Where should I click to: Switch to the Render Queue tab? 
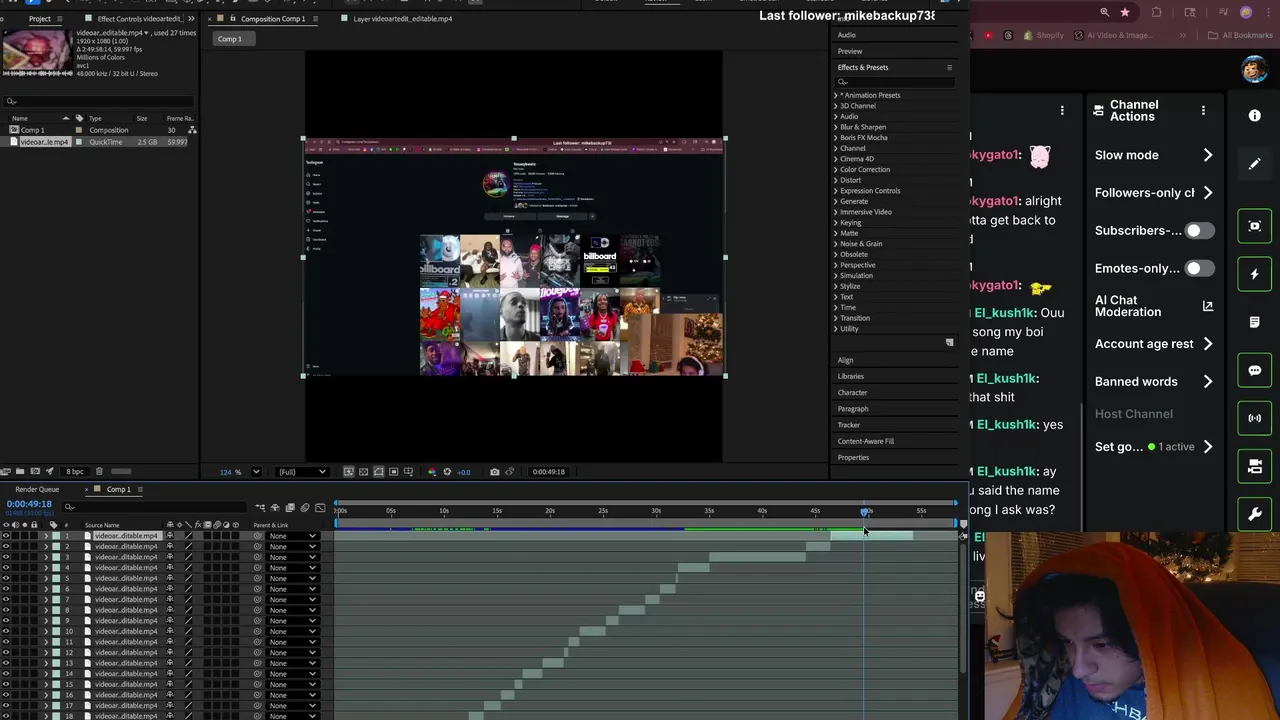37,489
